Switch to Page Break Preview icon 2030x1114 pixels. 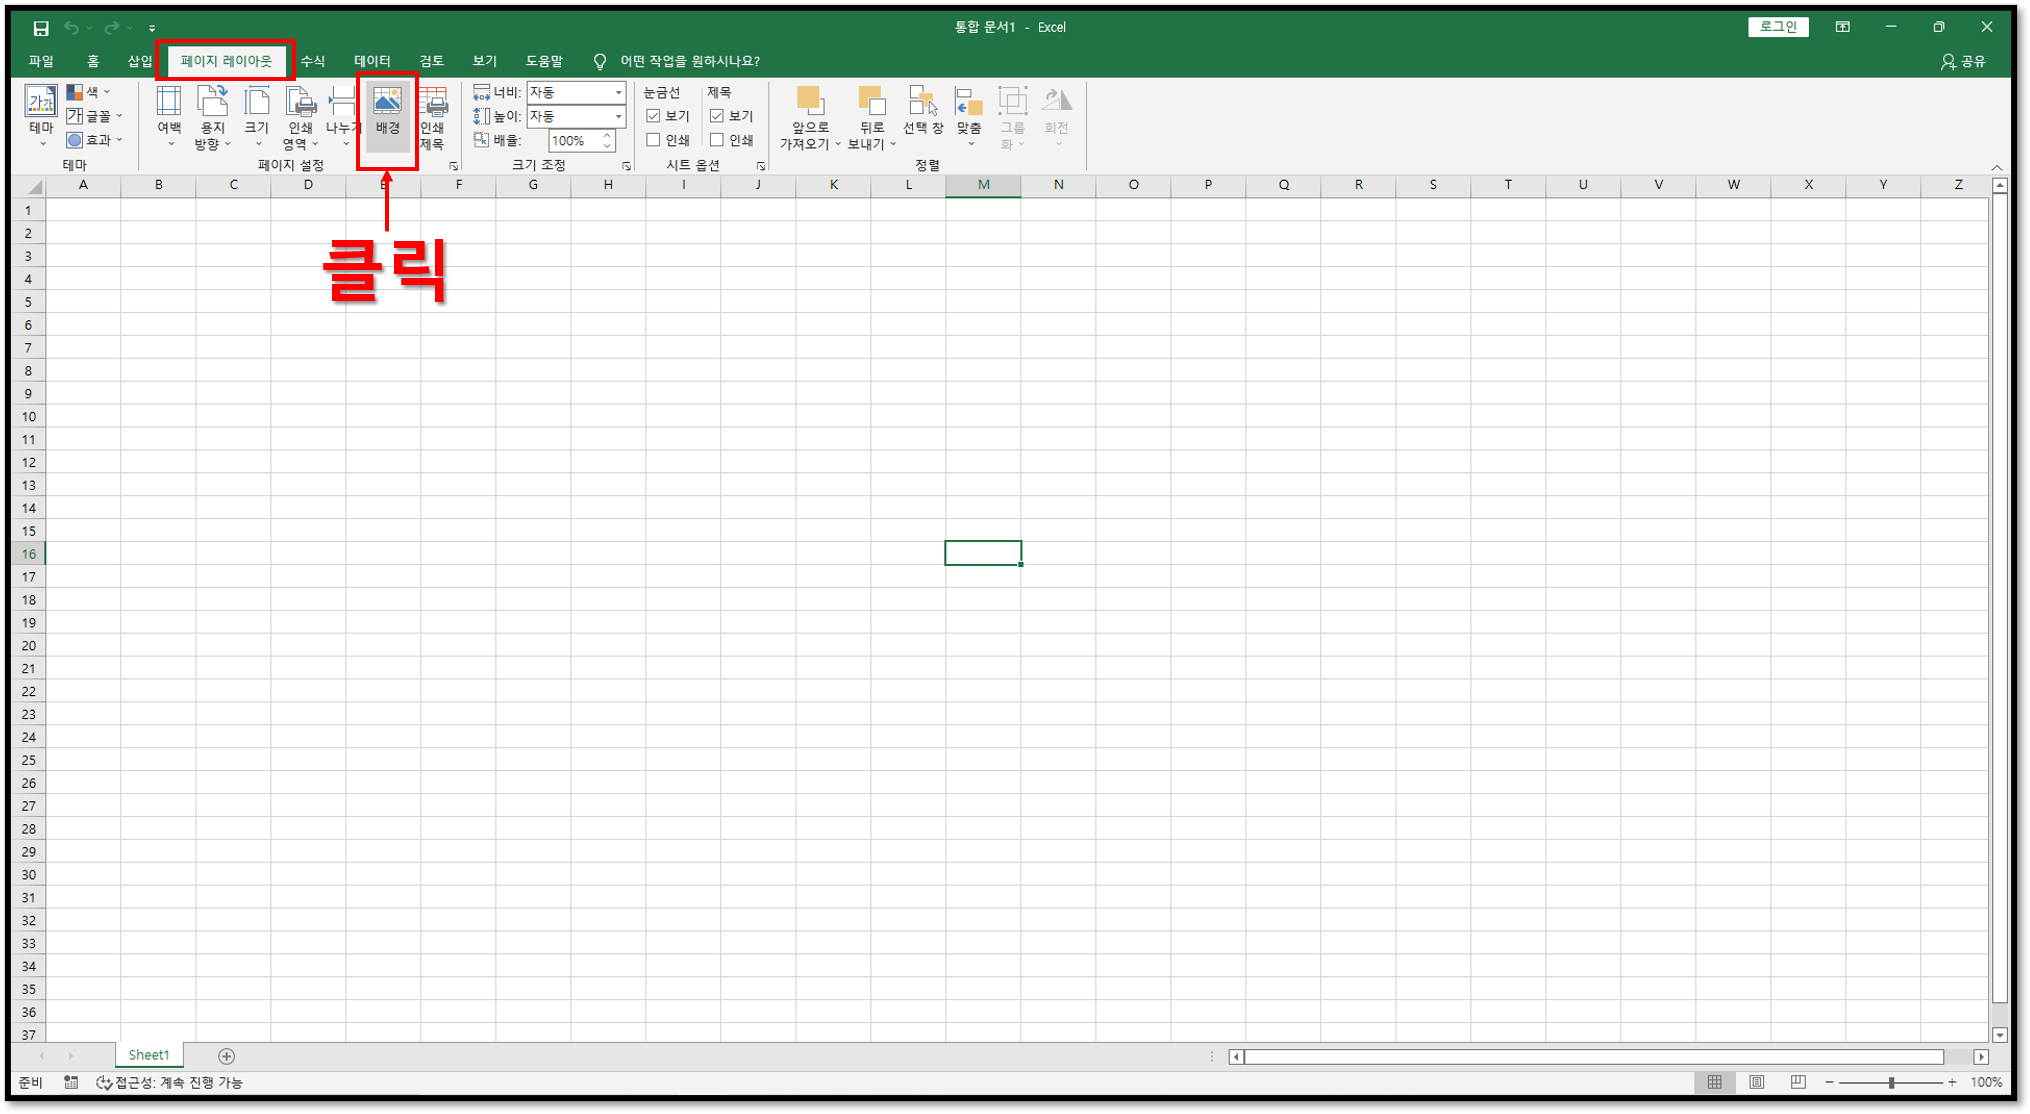pos(1798,1082)
